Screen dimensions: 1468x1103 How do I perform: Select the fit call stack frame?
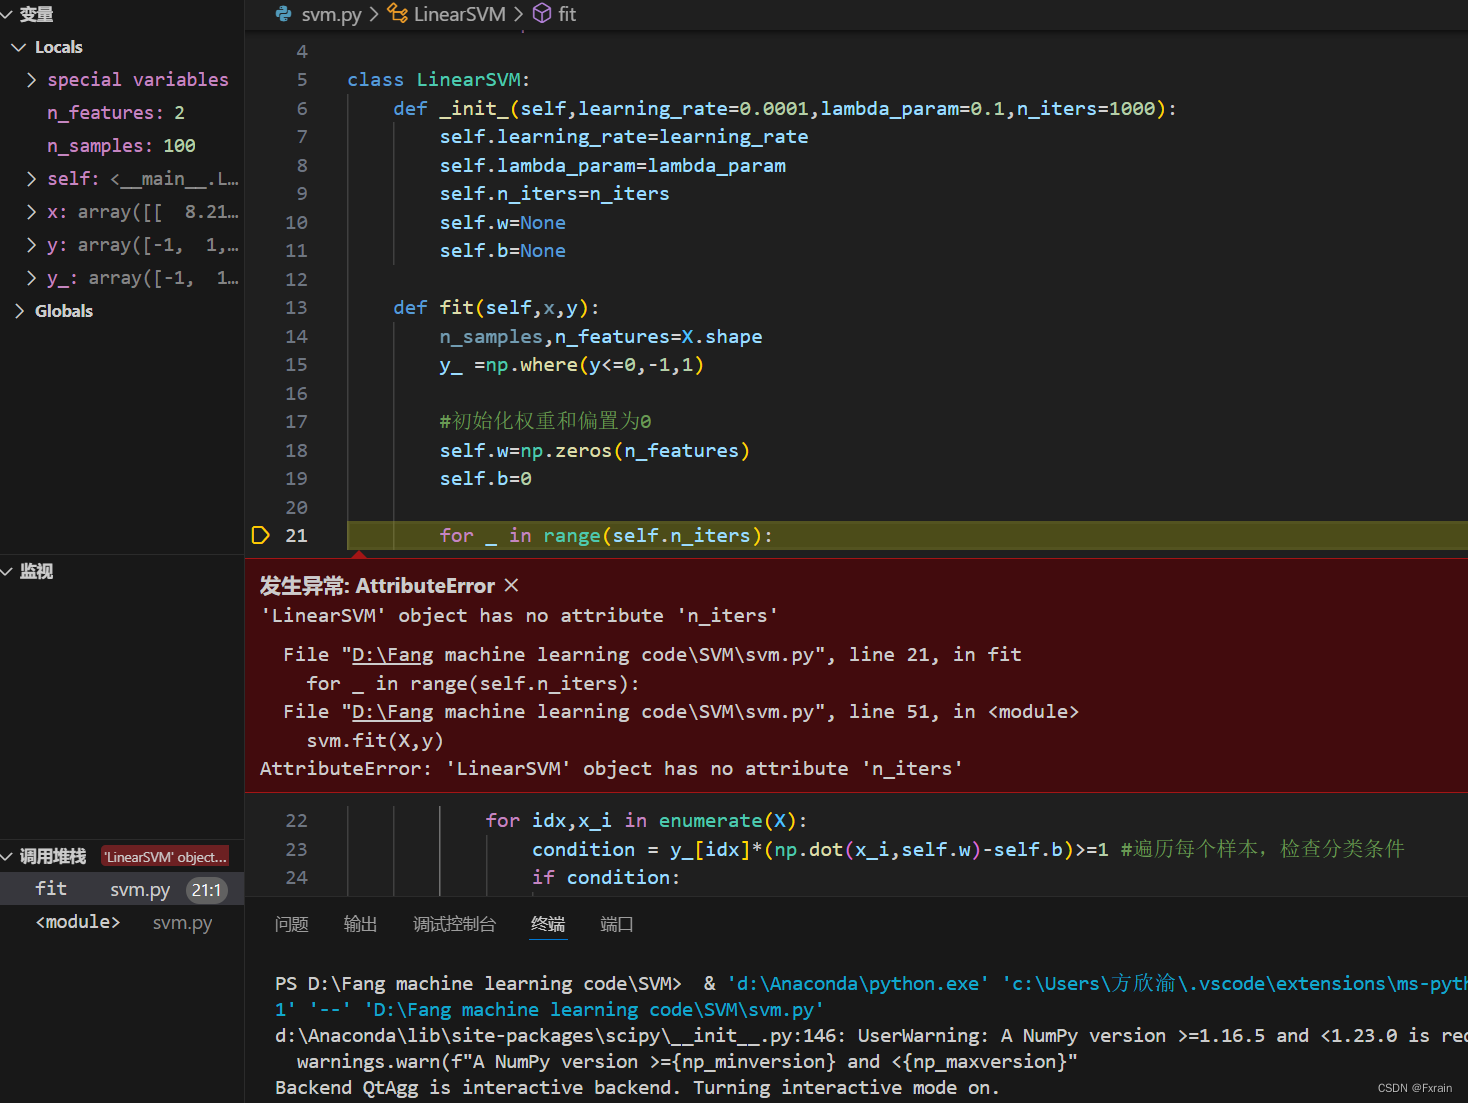122,889
